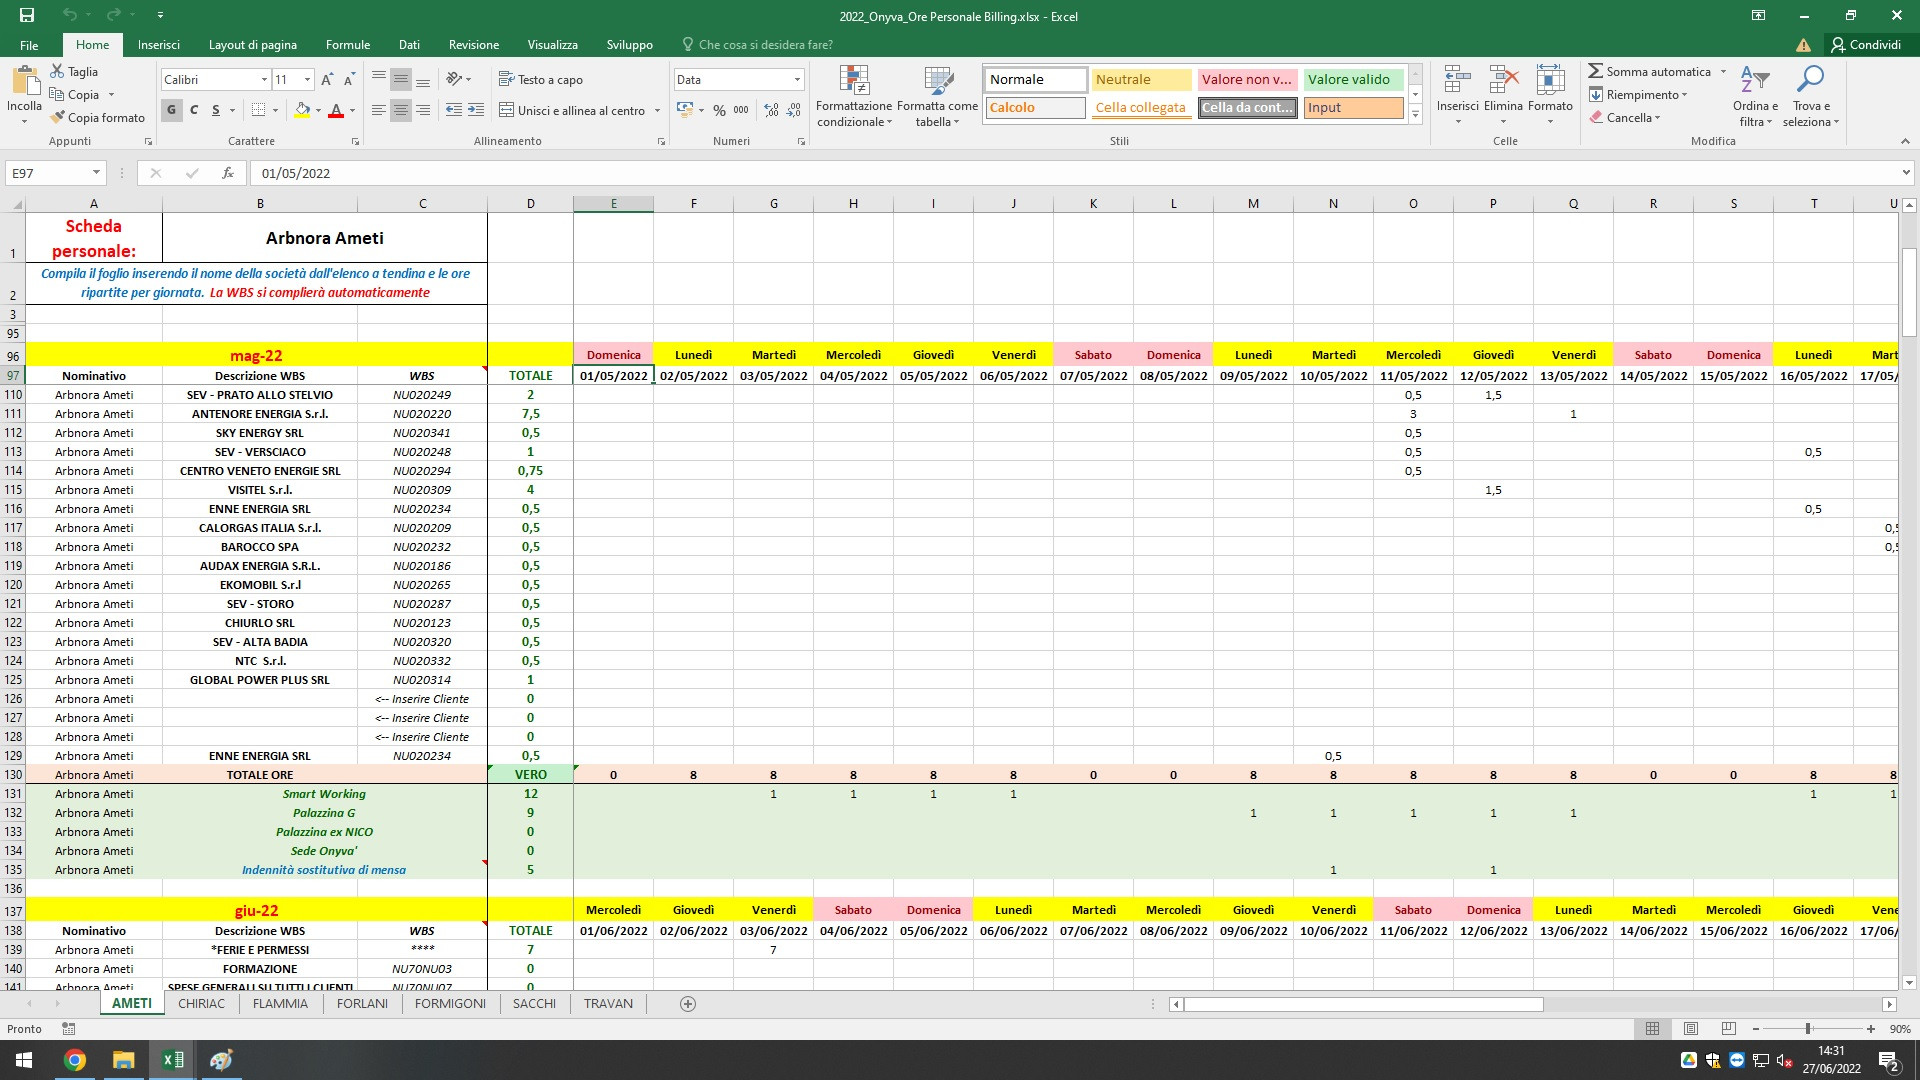Click the Paste (Incolla) clipboard icon
This screenshot has height=1080, width=1920.
point(25,79)
